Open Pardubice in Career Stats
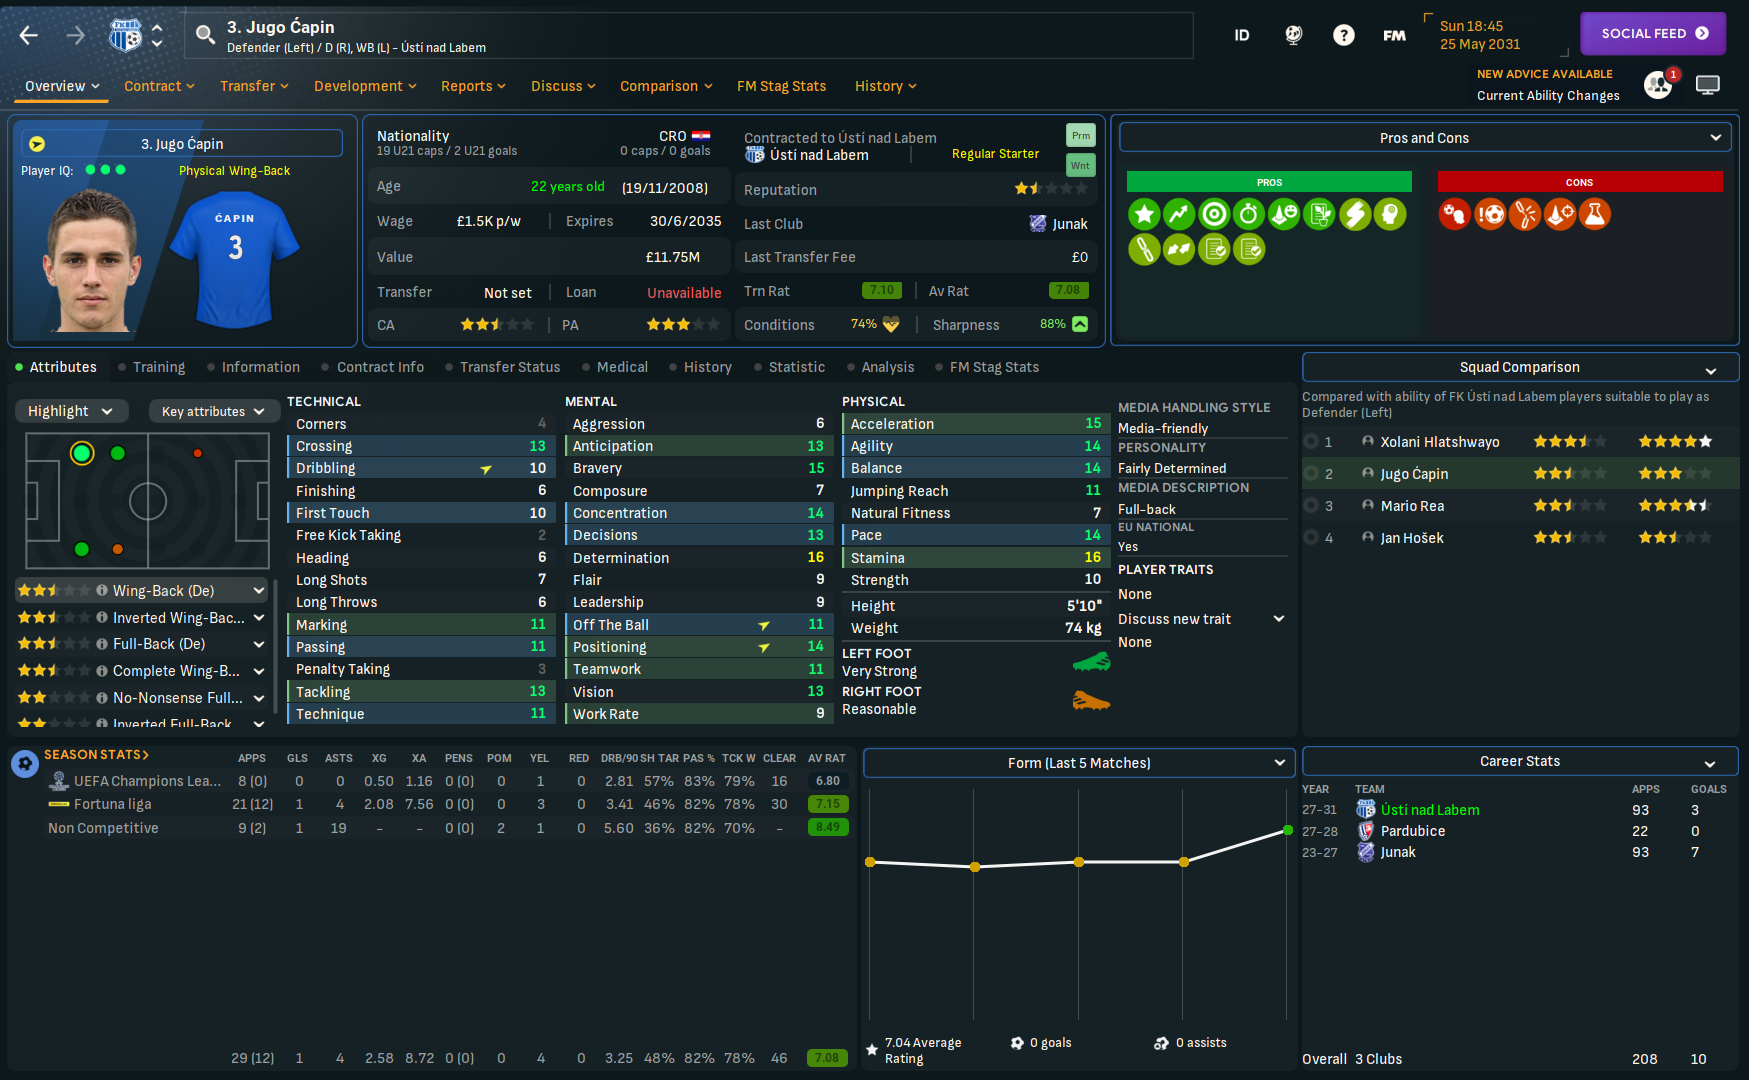The image size is (1749, 1080). coord(1413,831)
